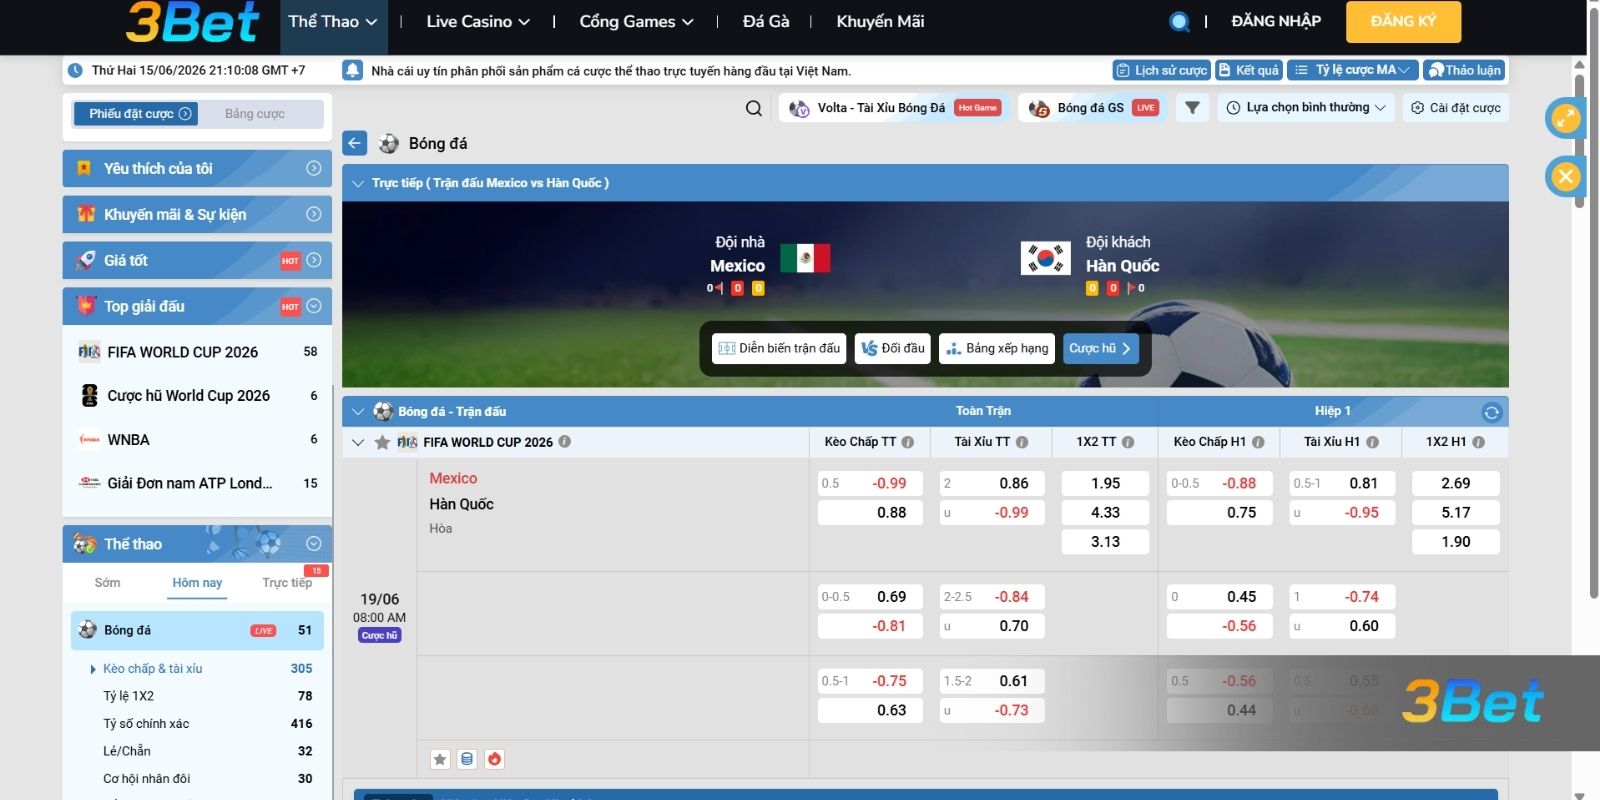Open the filter funnel icon
The width and height of the screenshot is (1600, 800).
pyautogui.click(x=1192, y=108)
